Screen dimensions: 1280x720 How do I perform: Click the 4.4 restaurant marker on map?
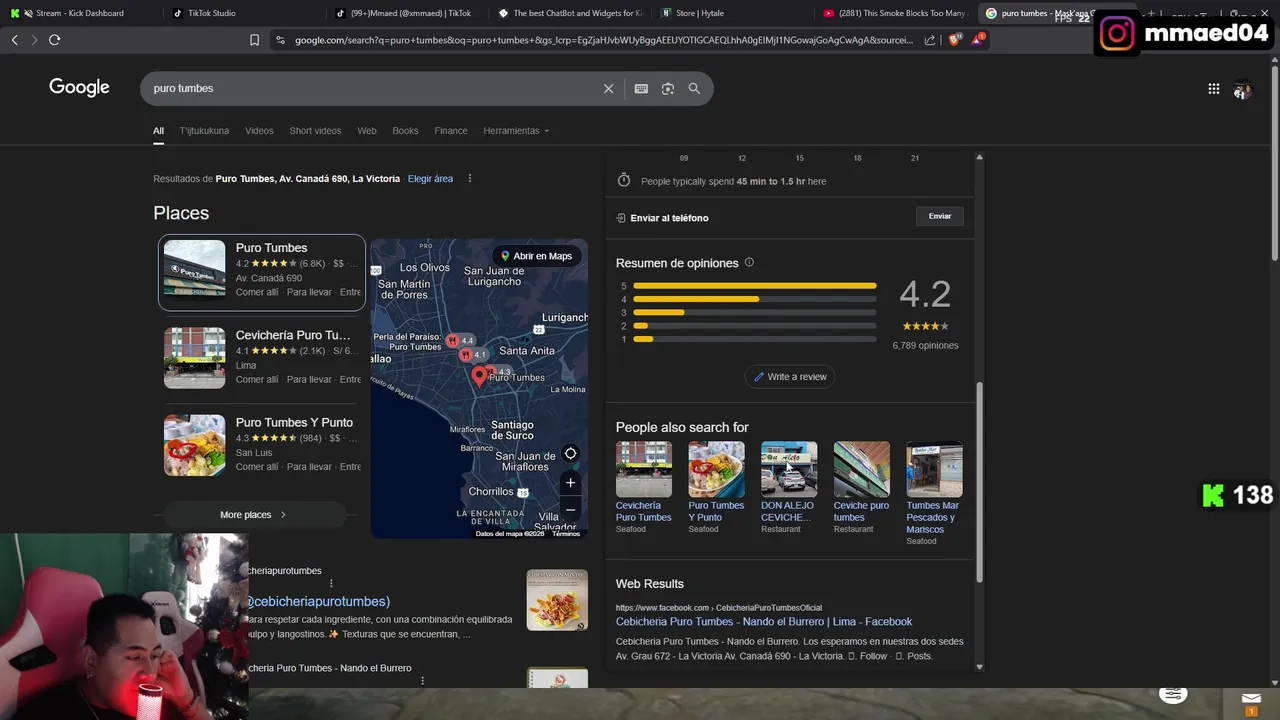coord(461,341)
